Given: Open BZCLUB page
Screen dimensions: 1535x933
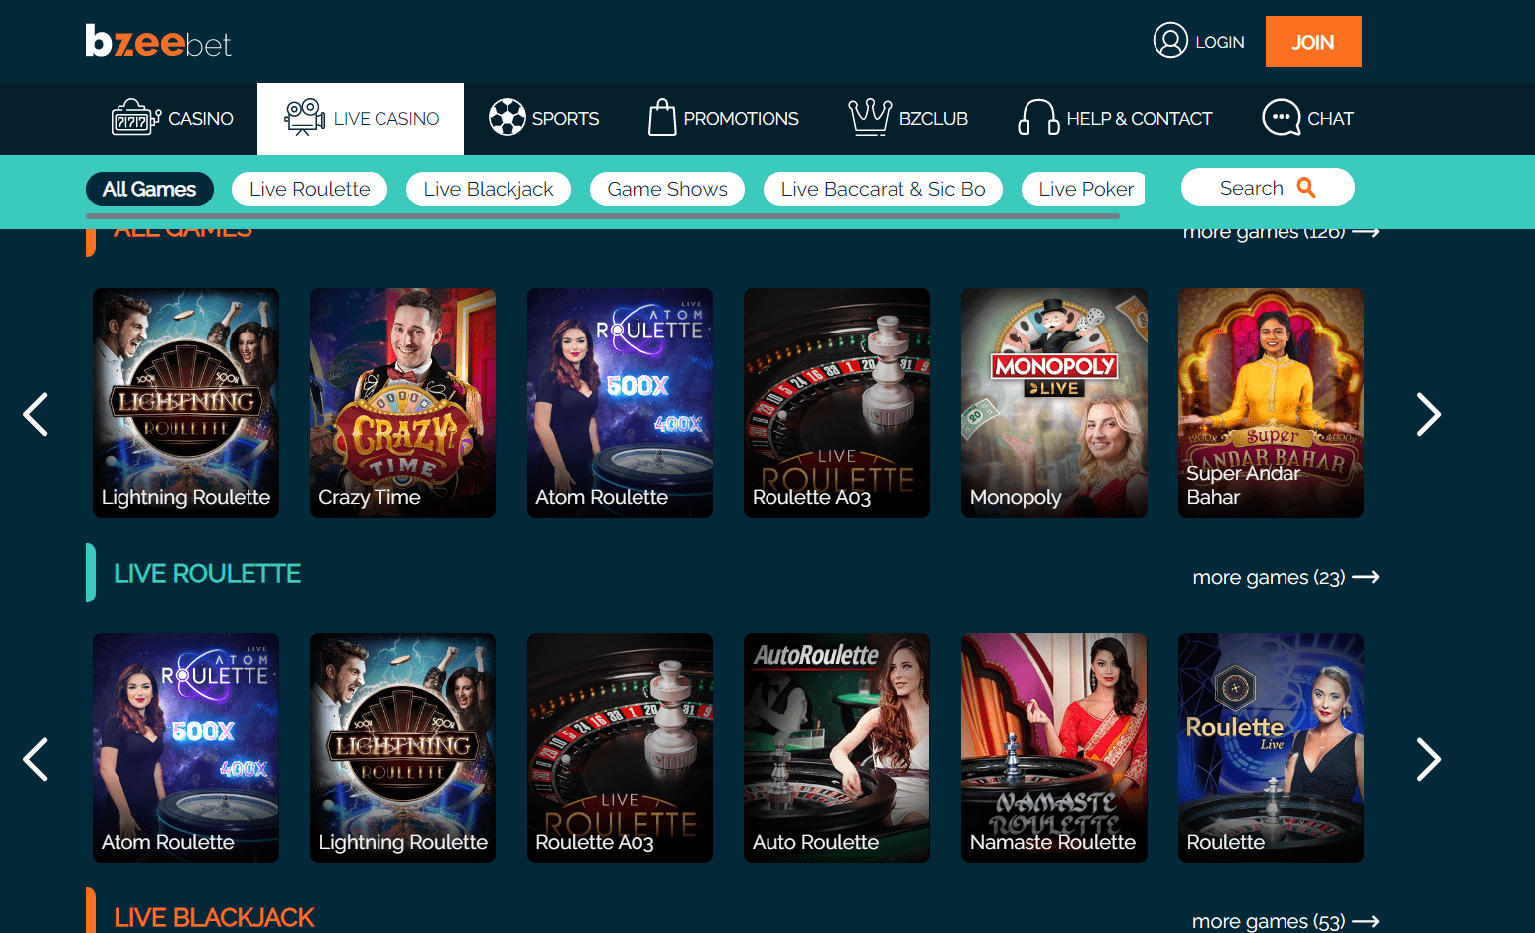Looking at the screenshot, I should tap(908, 118).
